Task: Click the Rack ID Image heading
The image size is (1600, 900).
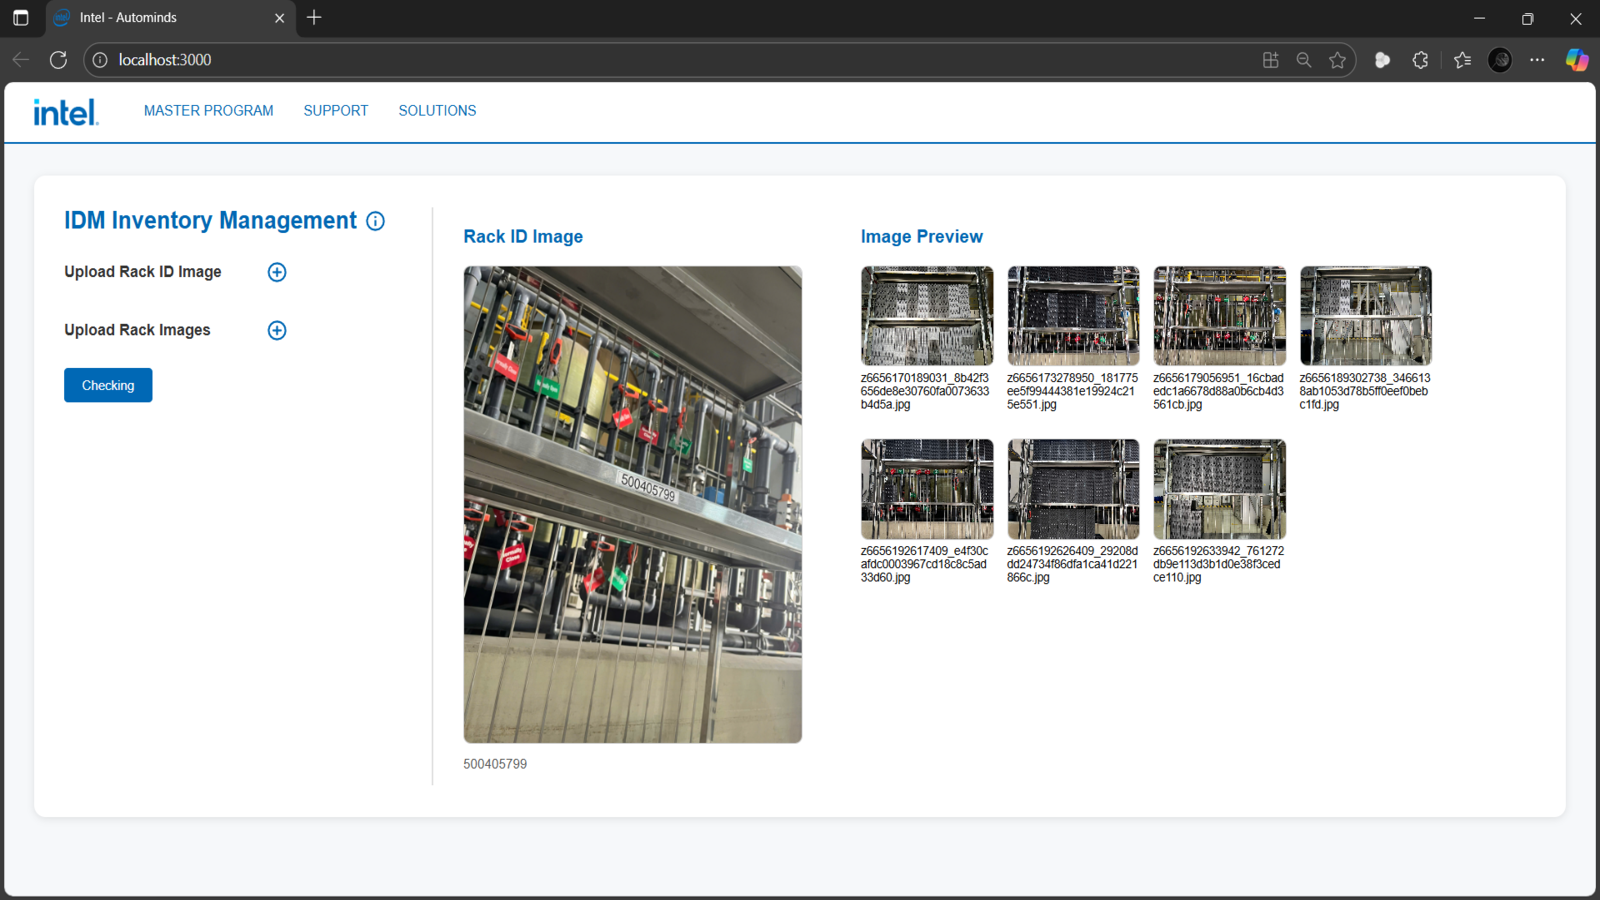Action: pos(523,237)
